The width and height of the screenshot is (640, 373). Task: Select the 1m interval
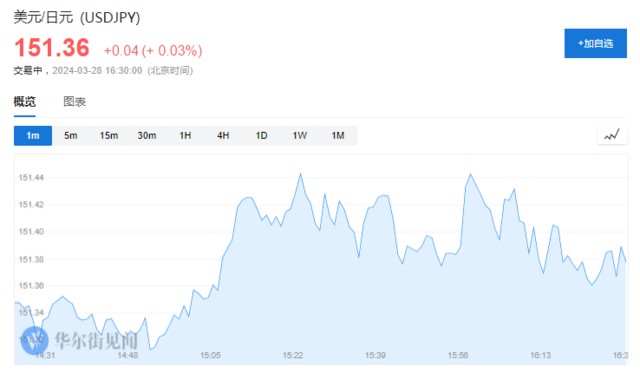33,135
